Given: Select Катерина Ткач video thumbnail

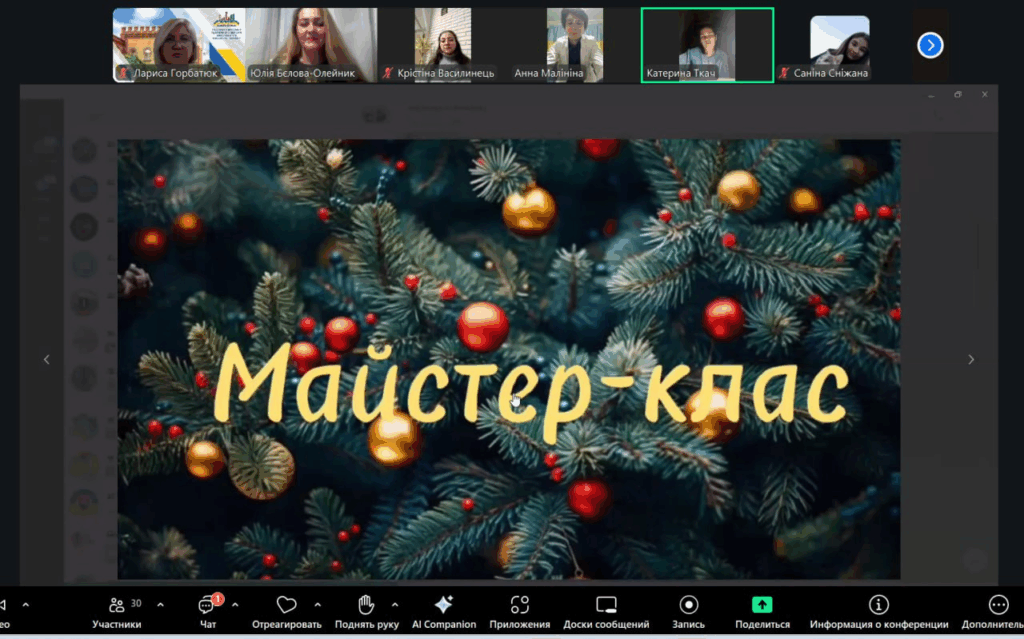Looking at the screenshot, I should pyautogui.click(x=707, y=45).
